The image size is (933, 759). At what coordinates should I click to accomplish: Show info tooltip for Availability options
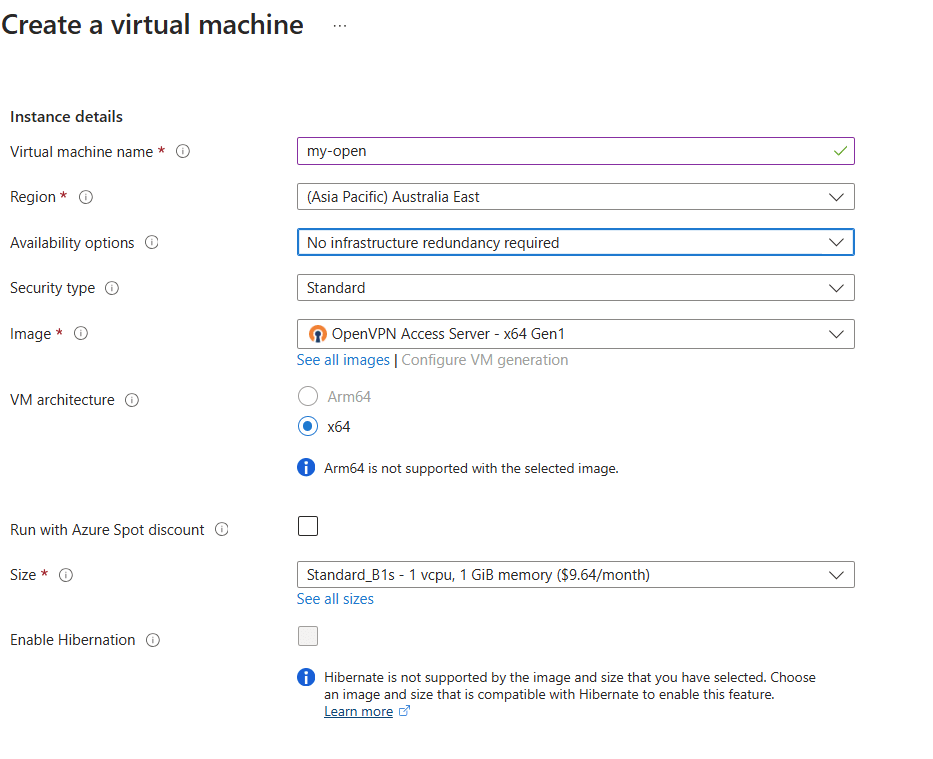click(x=152, y=242)
